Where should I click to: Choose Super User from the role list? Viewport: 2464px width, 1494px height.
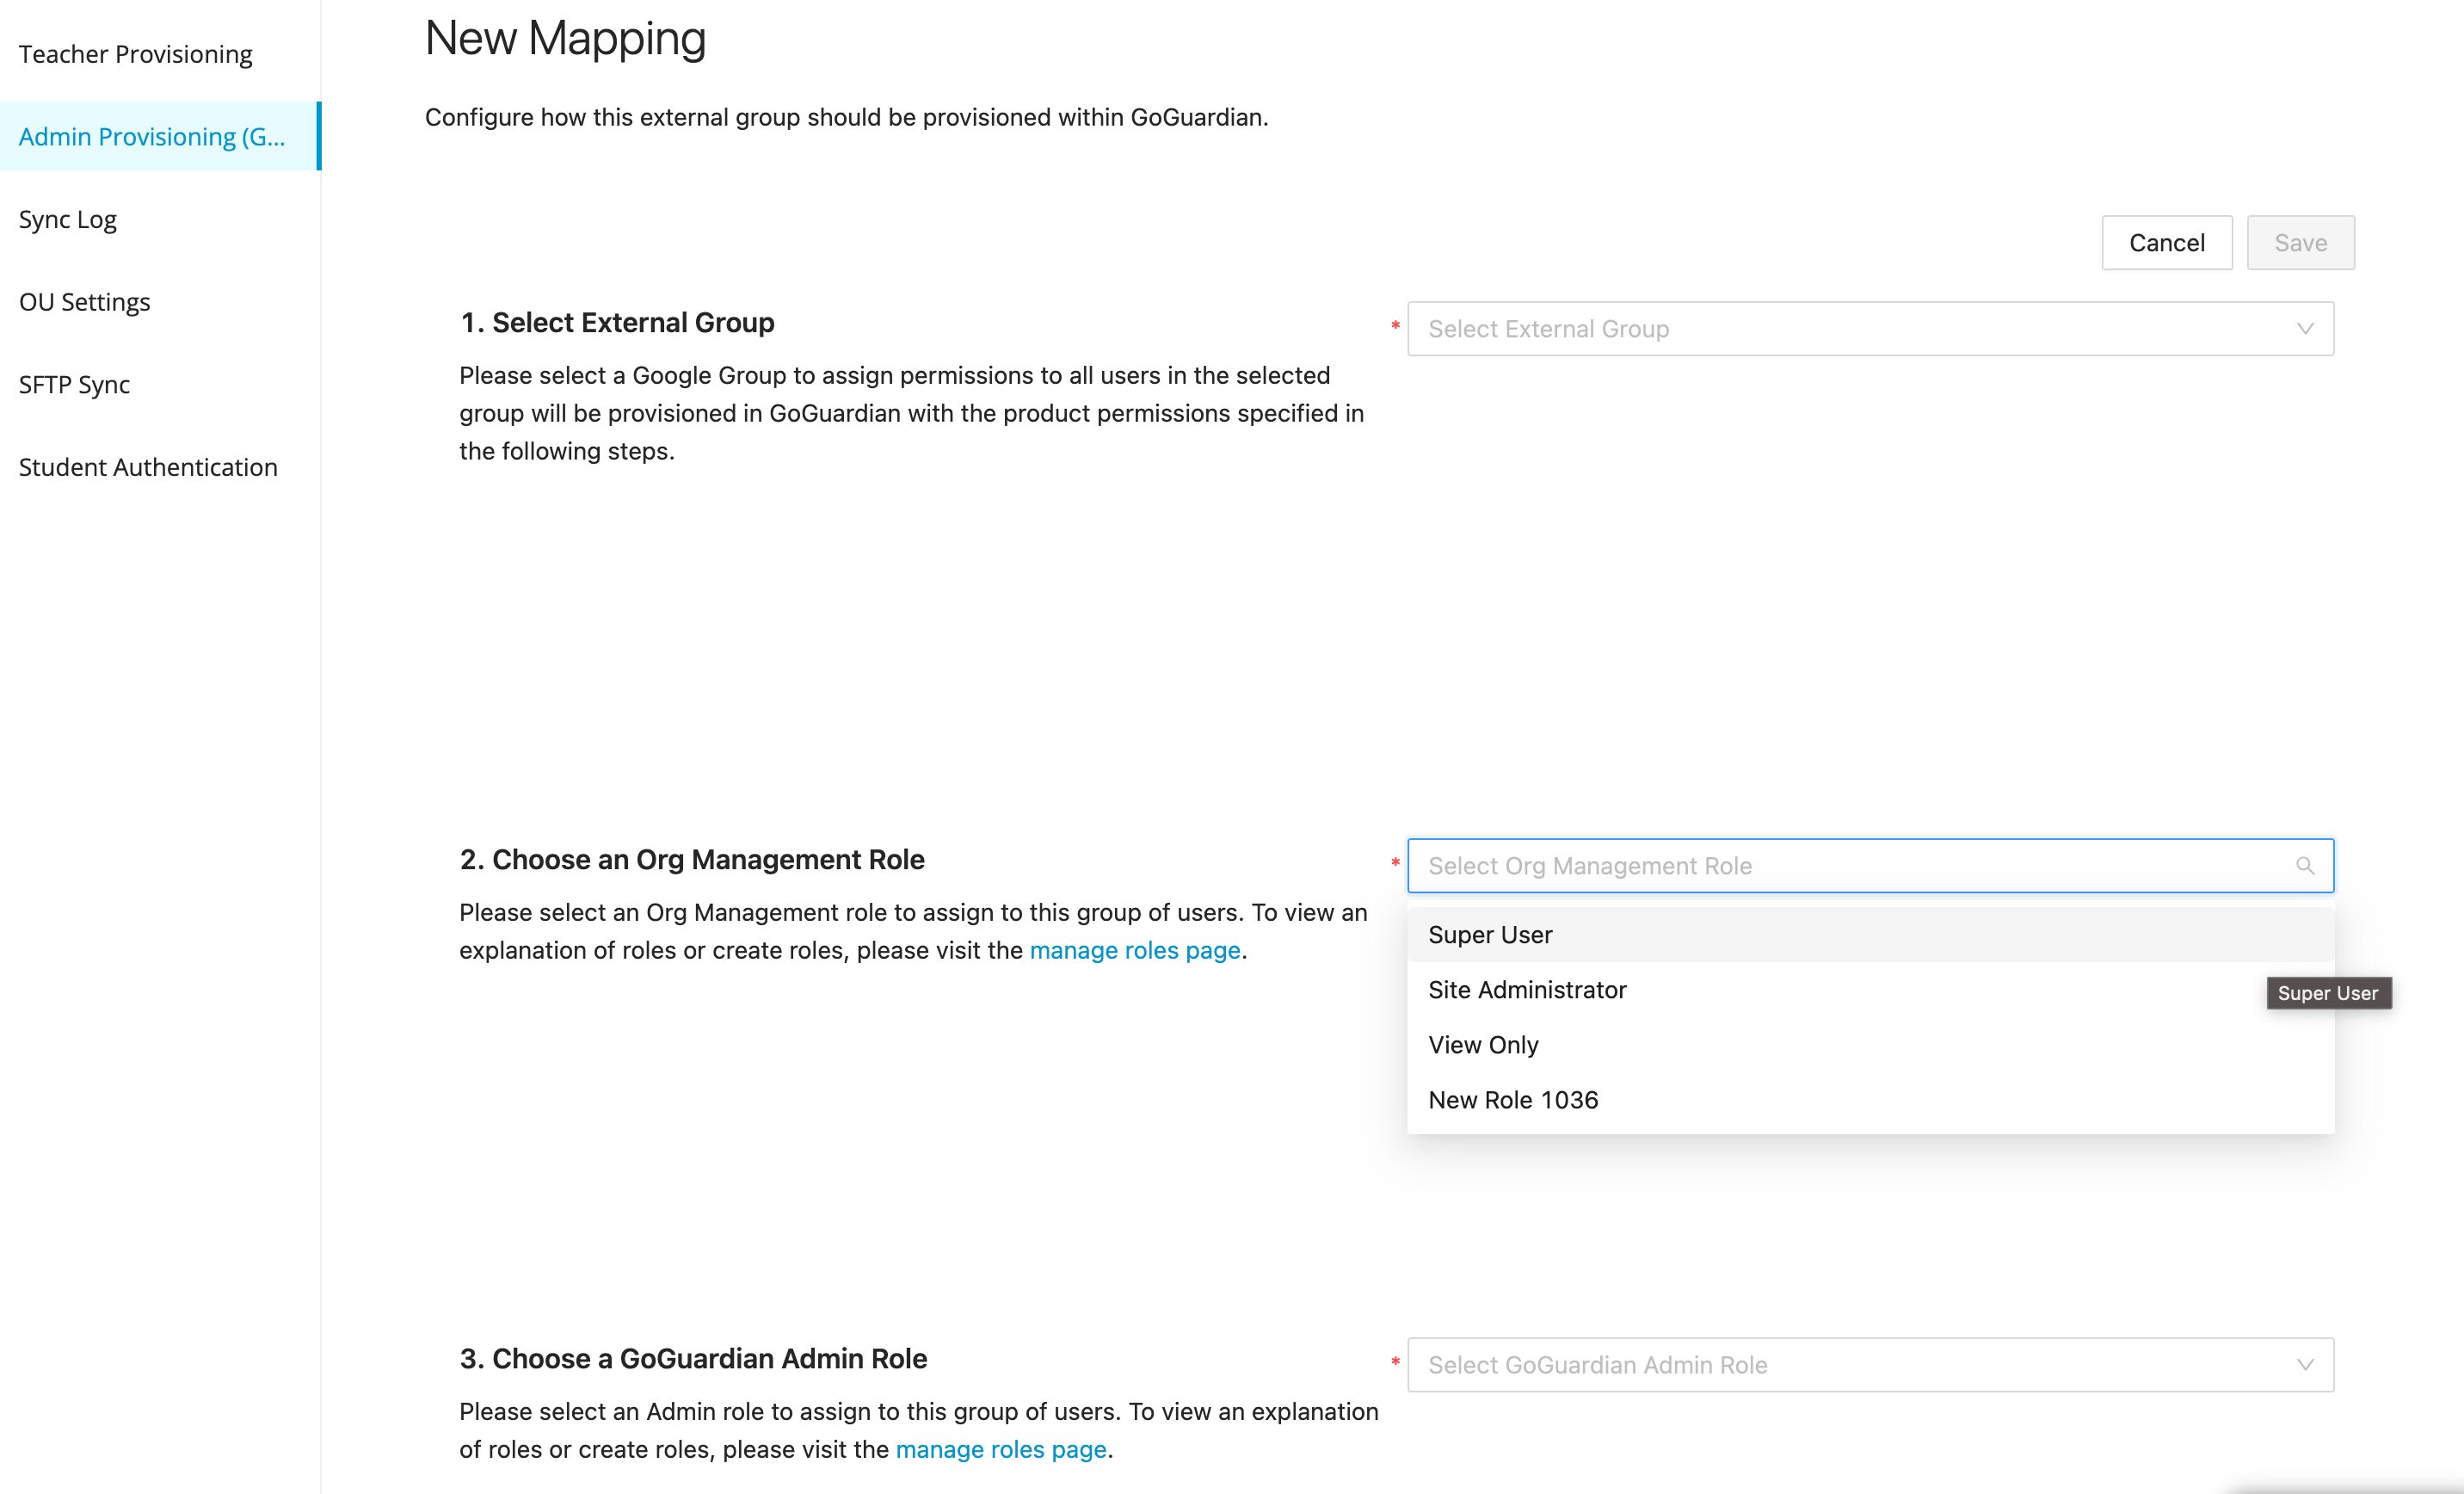pyautogui.click(x=1870, y=935)
